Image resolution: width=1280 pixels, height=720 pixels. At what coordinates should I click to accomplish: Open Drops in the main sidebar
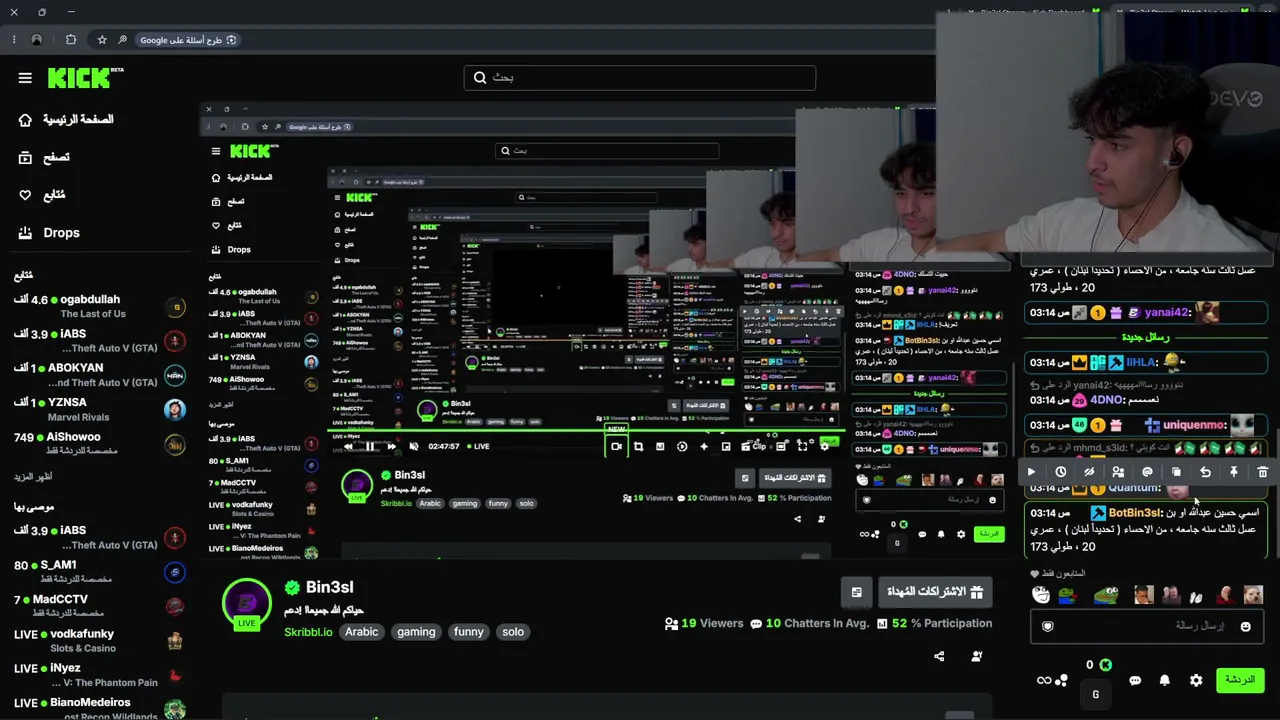pyautogui.click(x=49, y=233)
